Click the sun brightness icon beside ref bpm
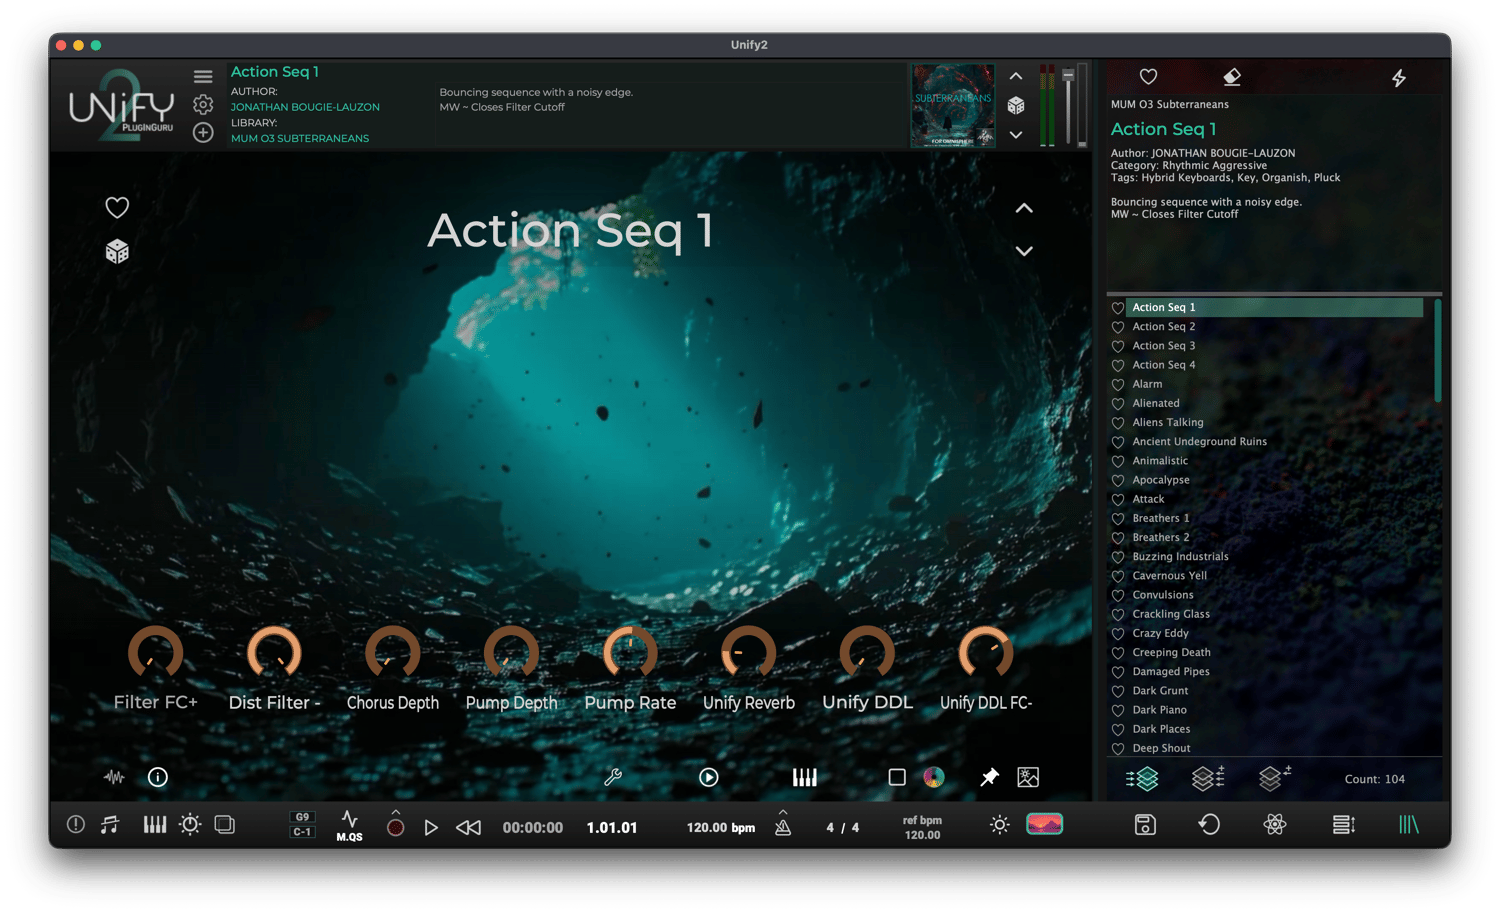Image resolution: width=1500 pixels, height=913 pixels. click(999, 825)
